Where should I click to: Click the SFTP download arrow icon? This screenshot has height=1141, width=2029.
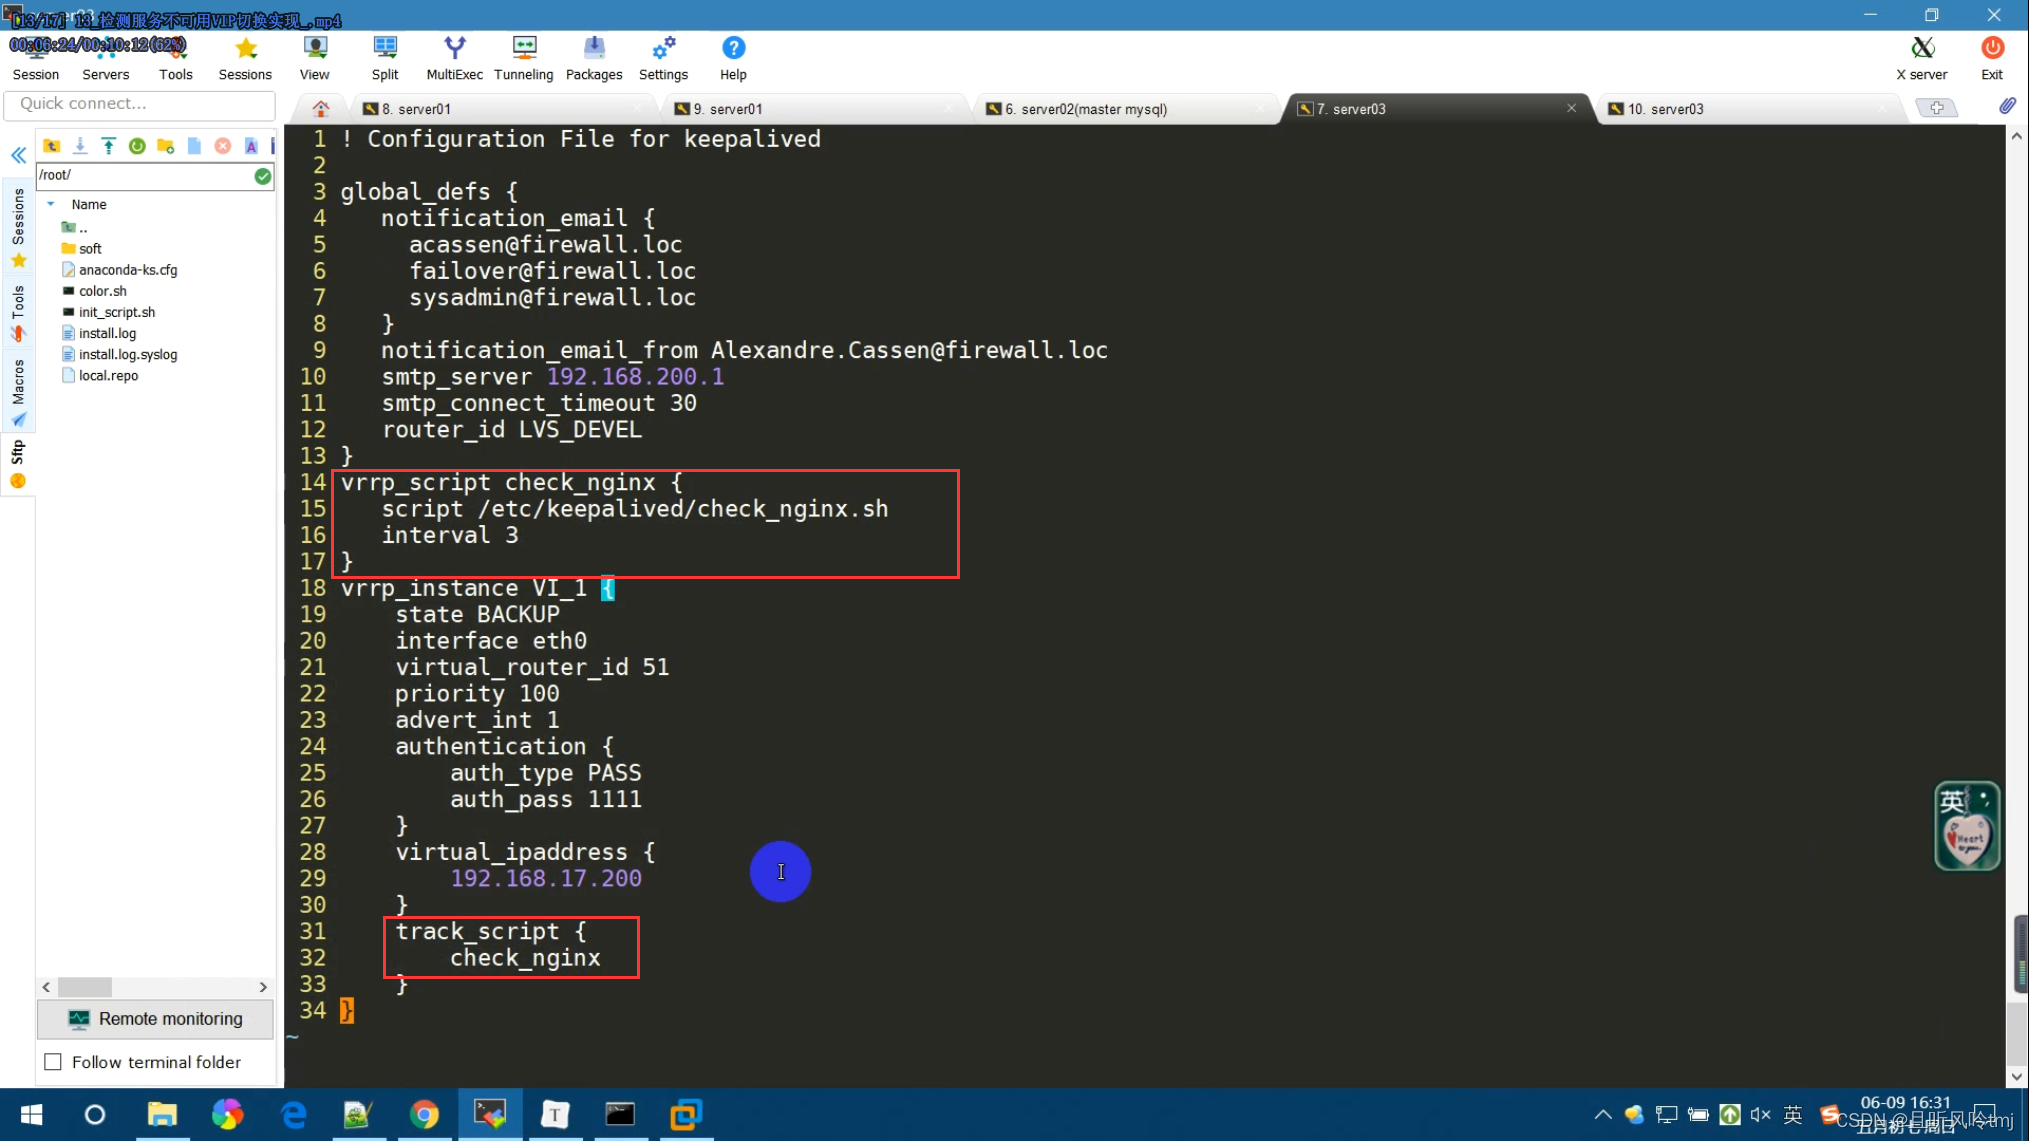(80, 146)
